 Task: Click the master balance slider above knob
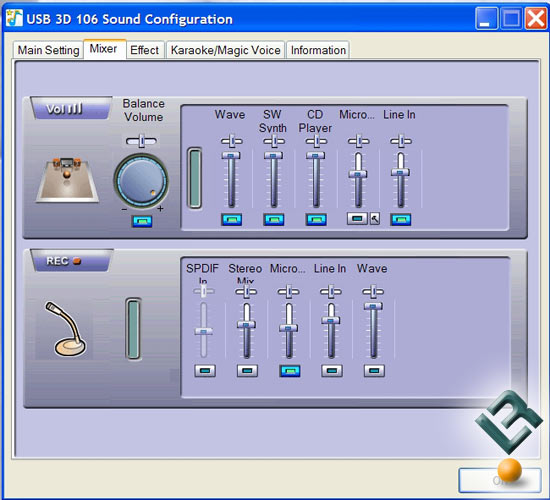(141, 141)
